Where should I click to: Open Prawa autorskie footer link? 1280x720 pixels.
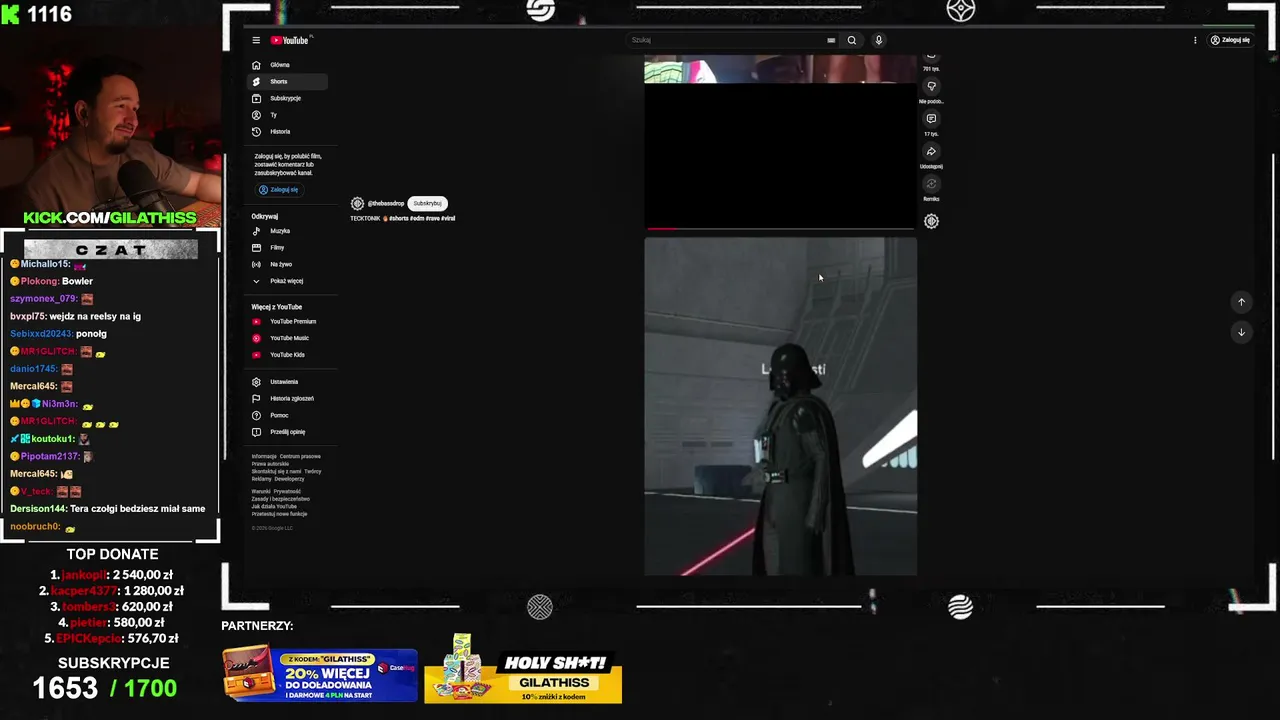click(270, 464)
